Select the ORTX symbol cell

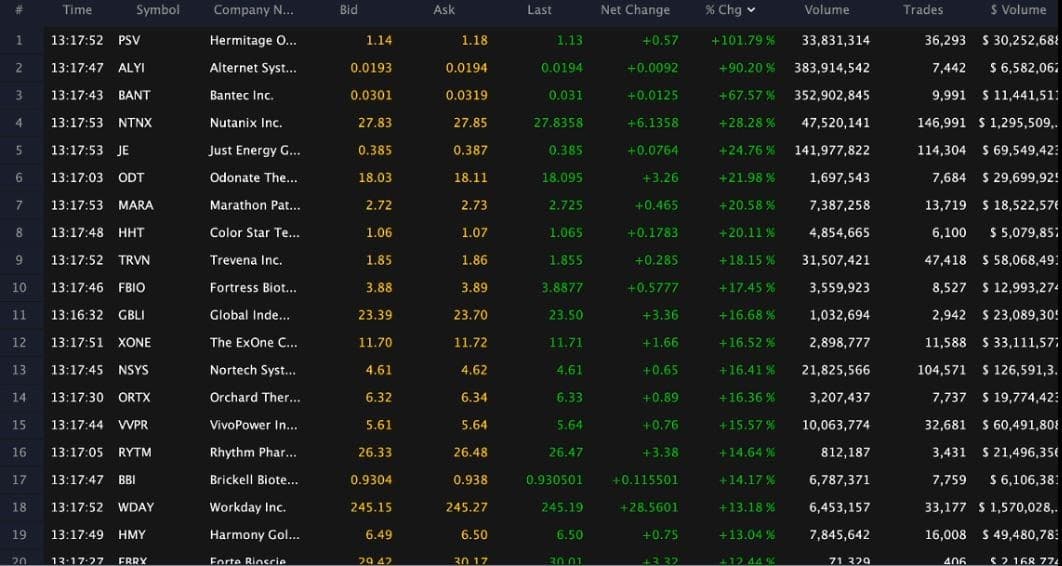coord(134,397)
